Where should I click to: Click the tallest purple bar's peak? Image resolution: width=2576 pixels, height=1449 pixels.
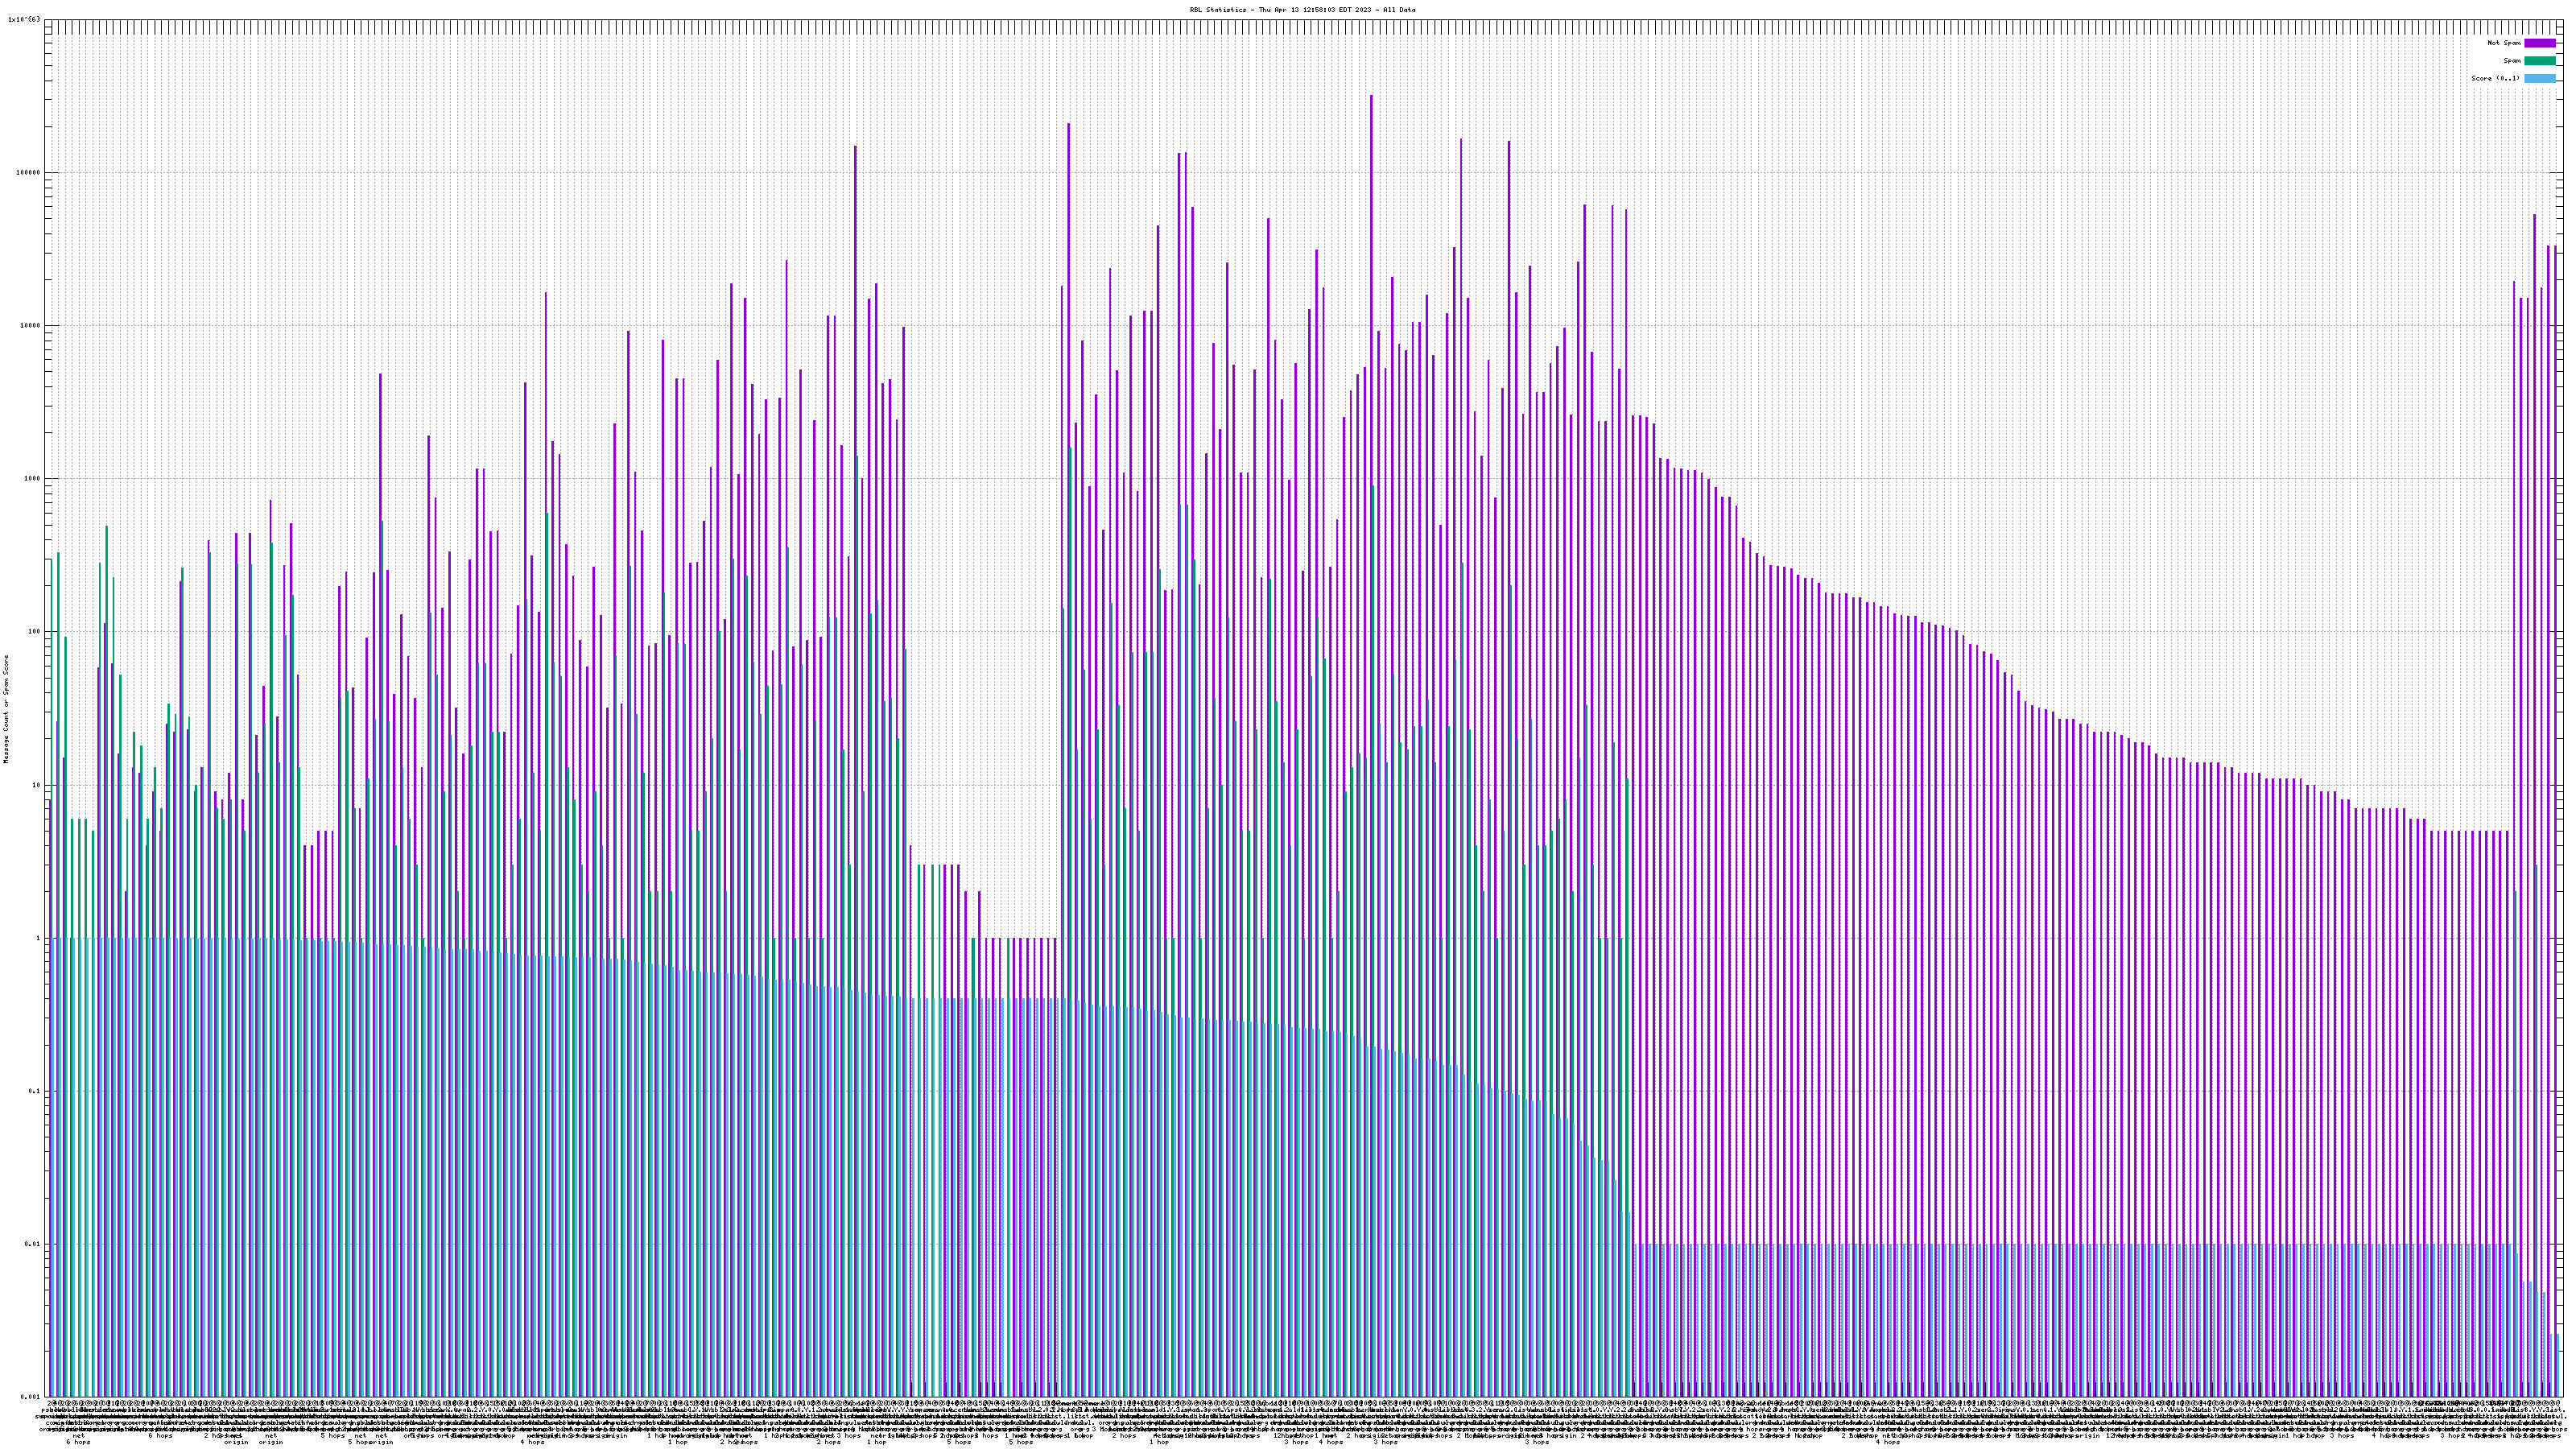click(1371, 97)
